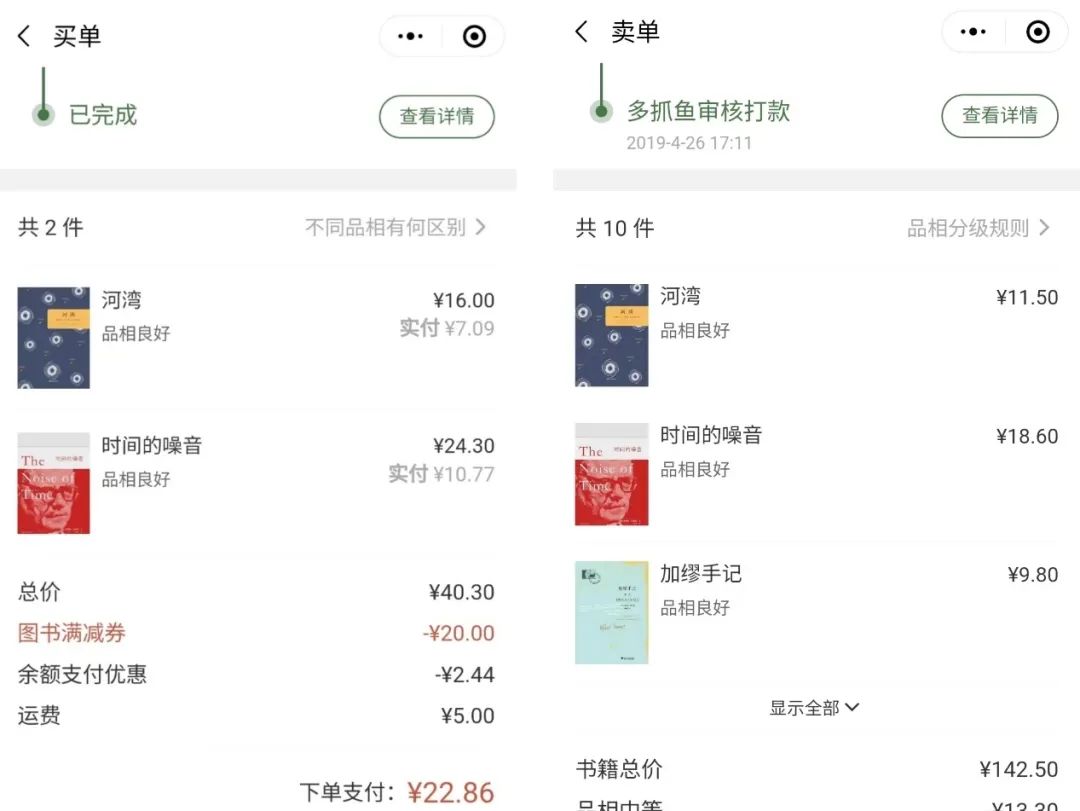Image resolution: width=1080 pixels, height=811 pixels.
Task: Open 查看详情 for the sell order
Action: click(x=1000, y=116)
